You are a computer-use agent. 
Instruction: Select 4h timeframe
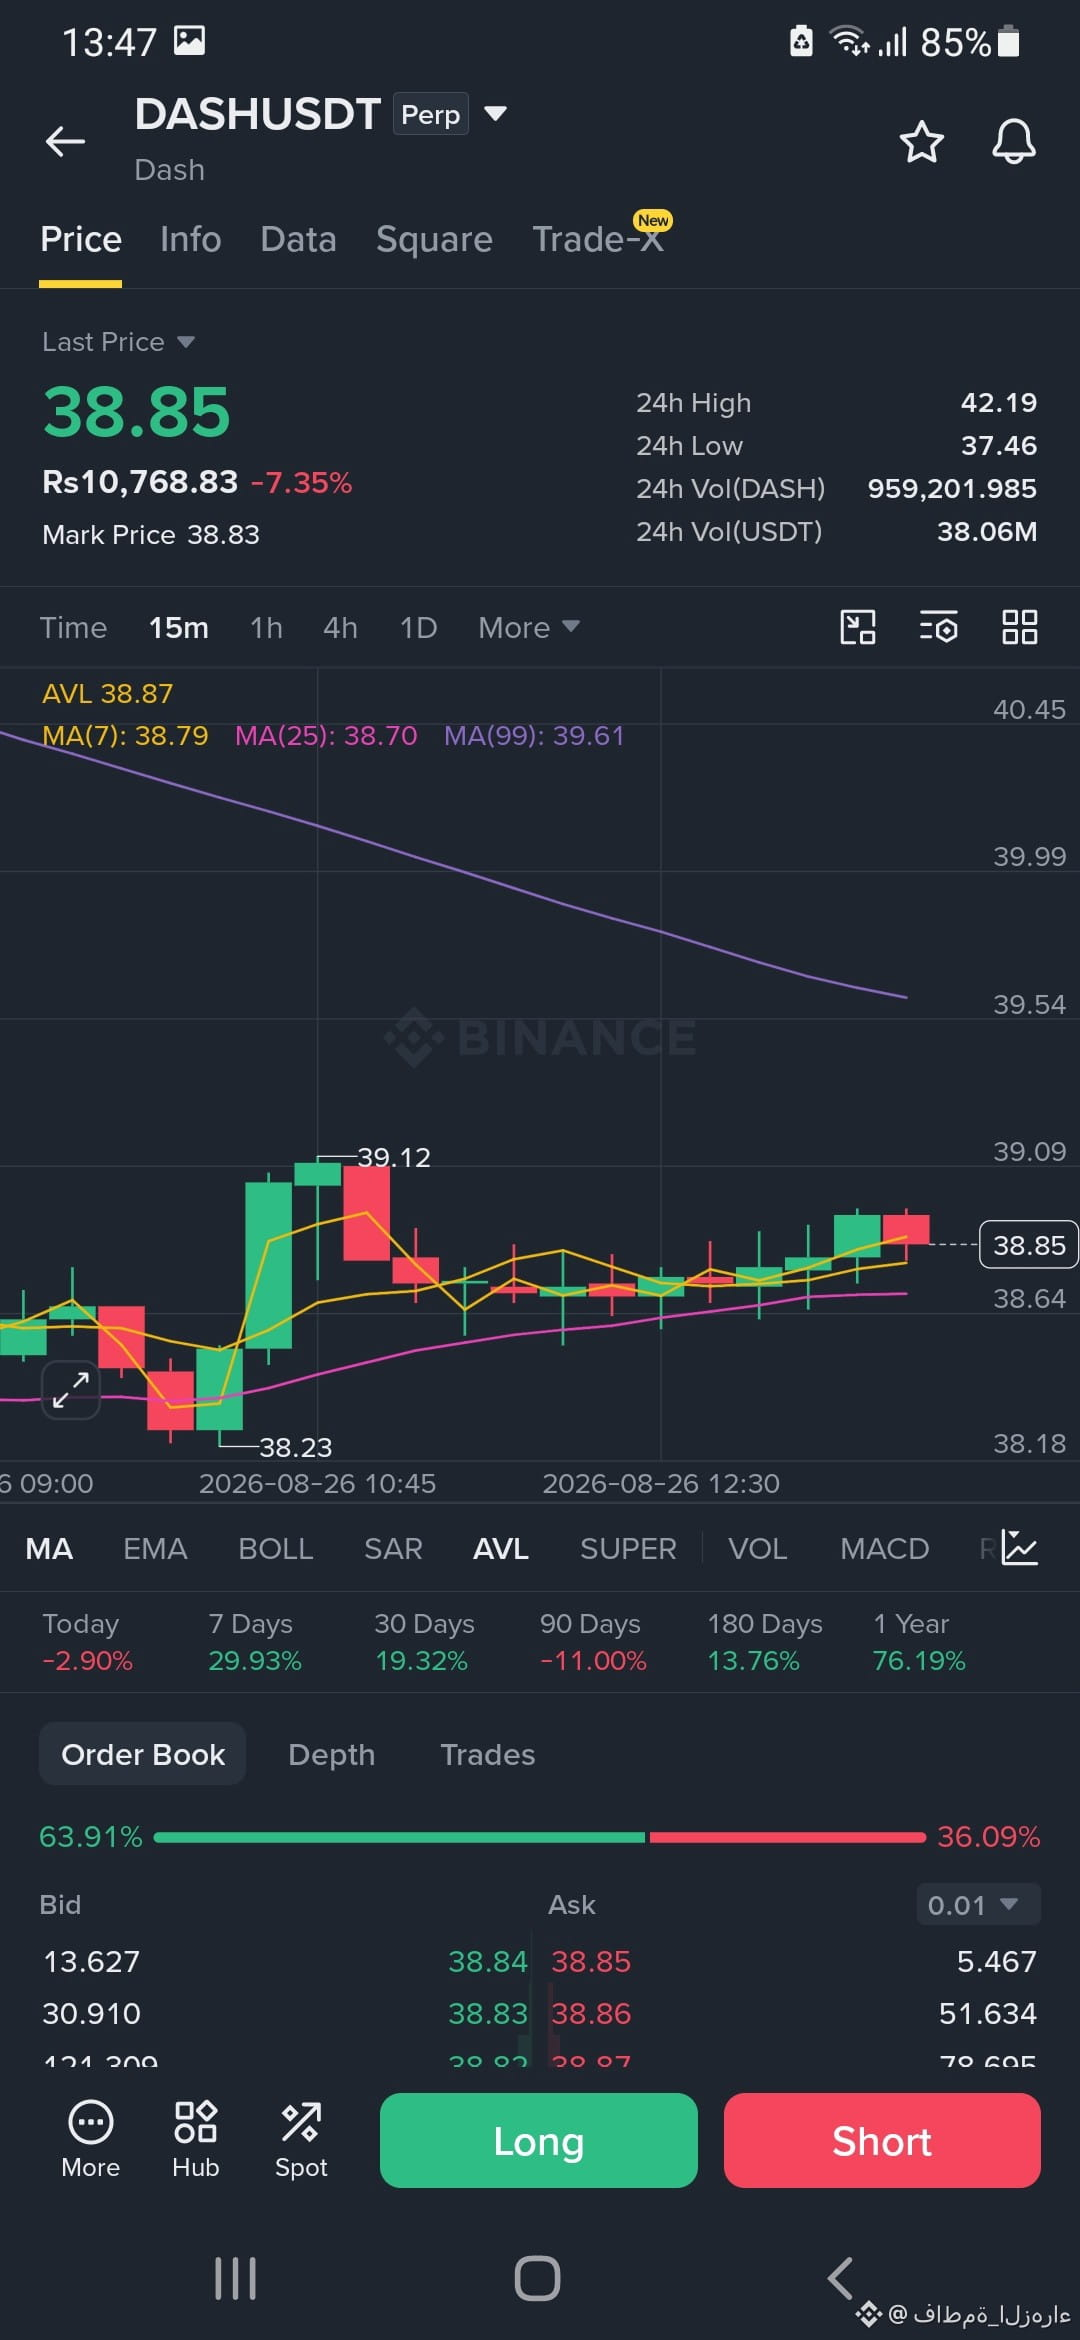(340, 627)
